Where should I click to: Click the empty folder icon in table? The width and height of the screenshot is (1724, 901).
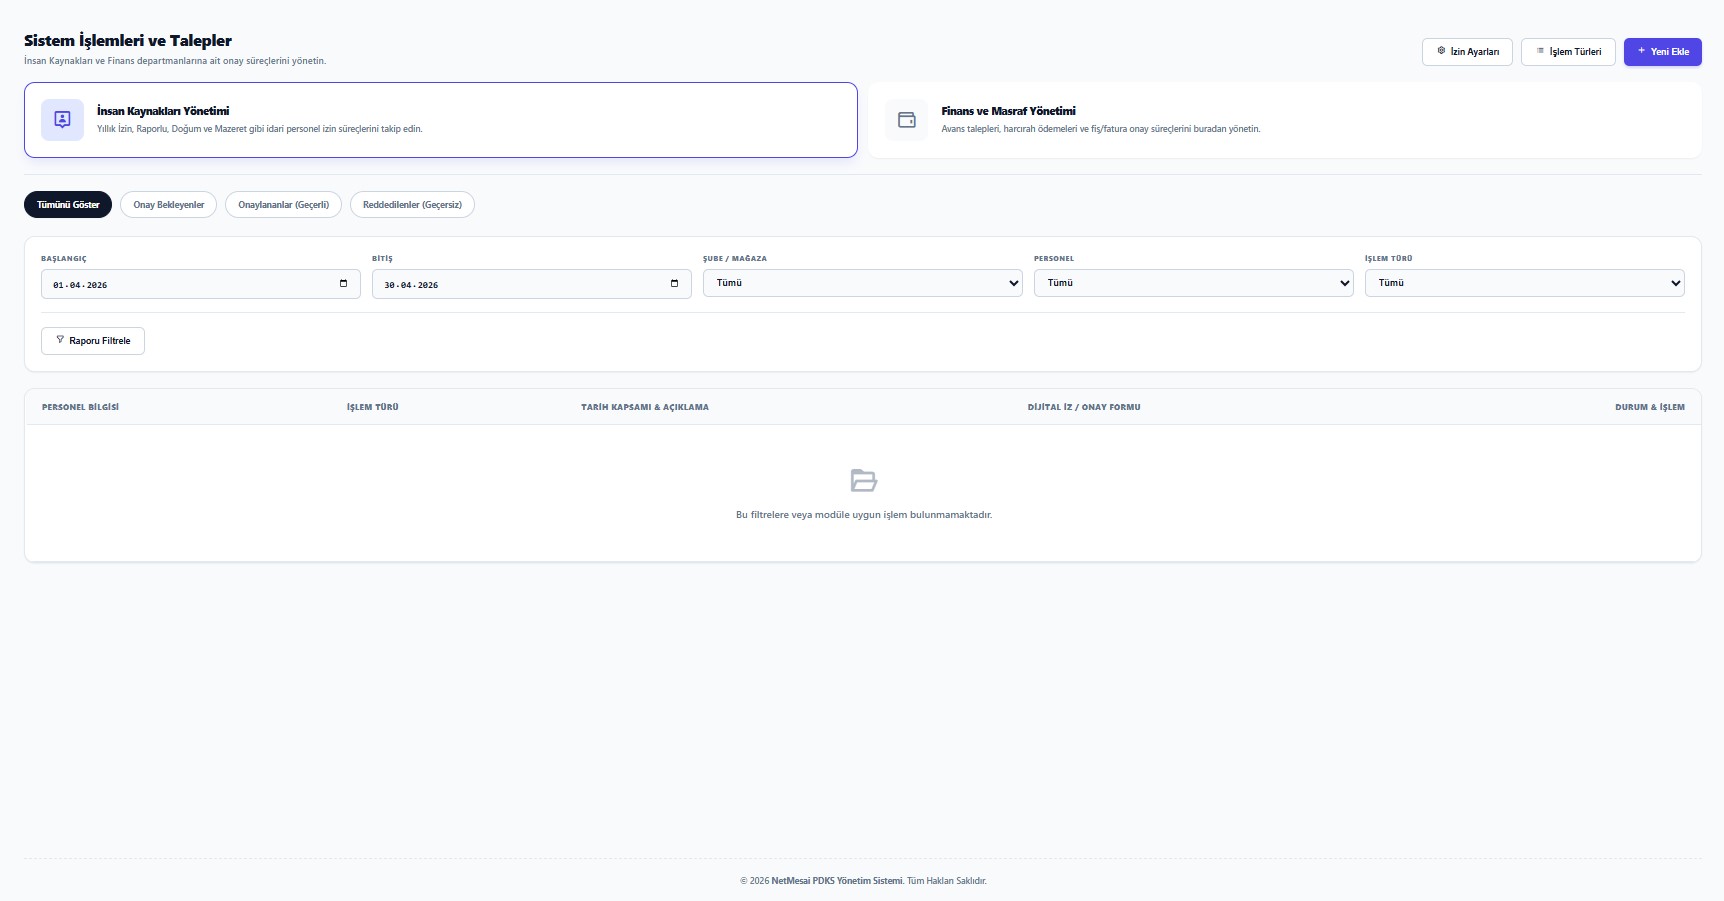coord(864,480)
